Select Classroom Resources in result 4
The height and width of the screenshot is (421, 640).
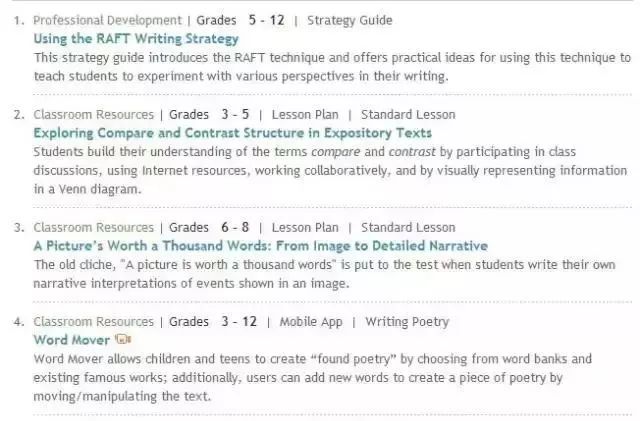(x=93, y=322)
